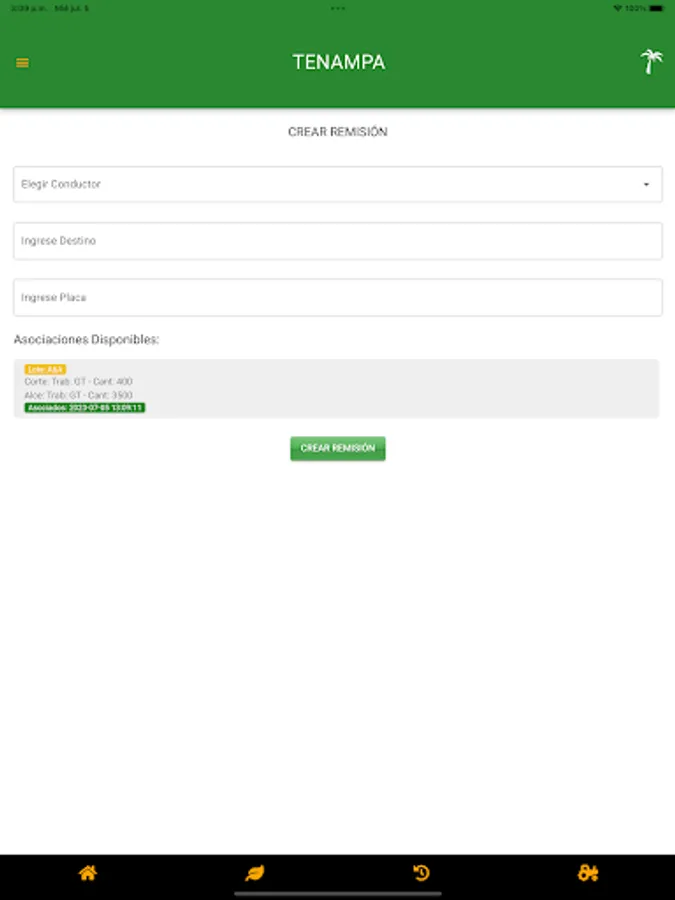Tap the palm tree icon
Viewport: 675px width, 900px height.
point(651,62)
